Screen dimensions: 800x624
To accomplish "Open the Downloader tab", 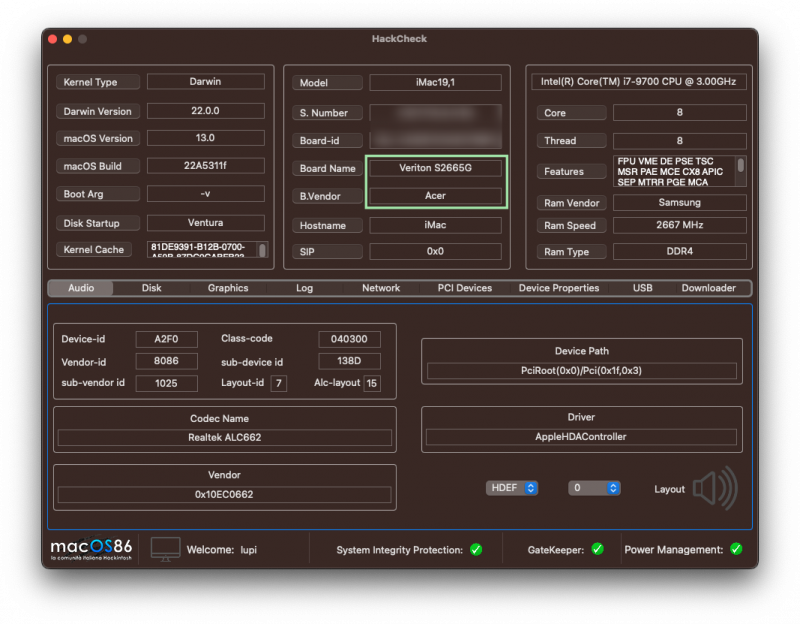I will click(x=709, y=288).
